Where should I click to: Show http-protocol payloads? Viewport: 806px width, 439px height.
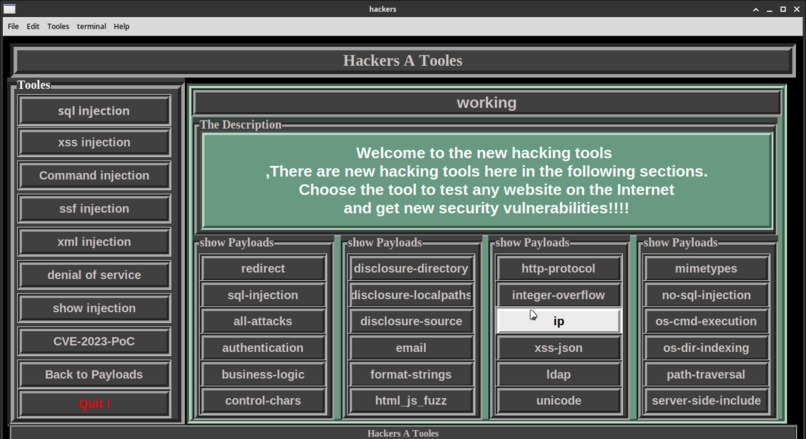click(559, 268)
